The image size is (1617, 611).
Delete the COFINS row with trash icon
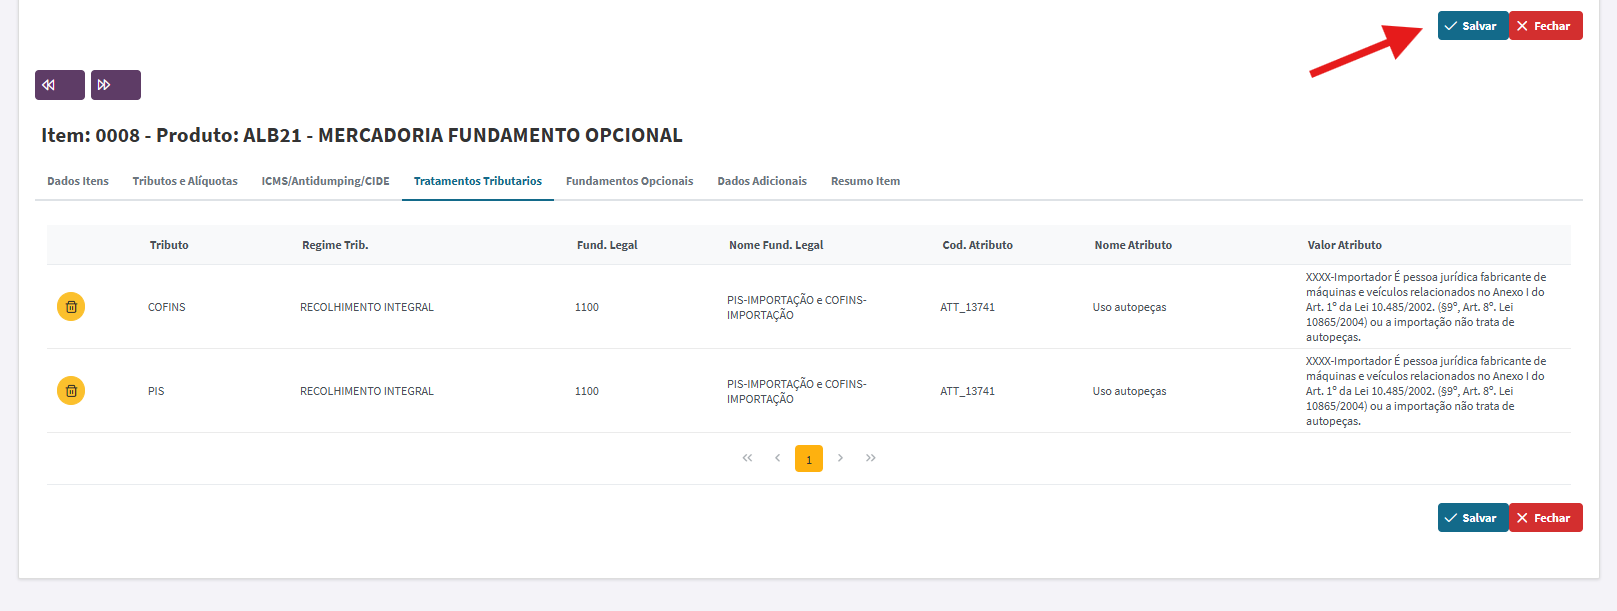pyautogui.click(x=71, y=307)
